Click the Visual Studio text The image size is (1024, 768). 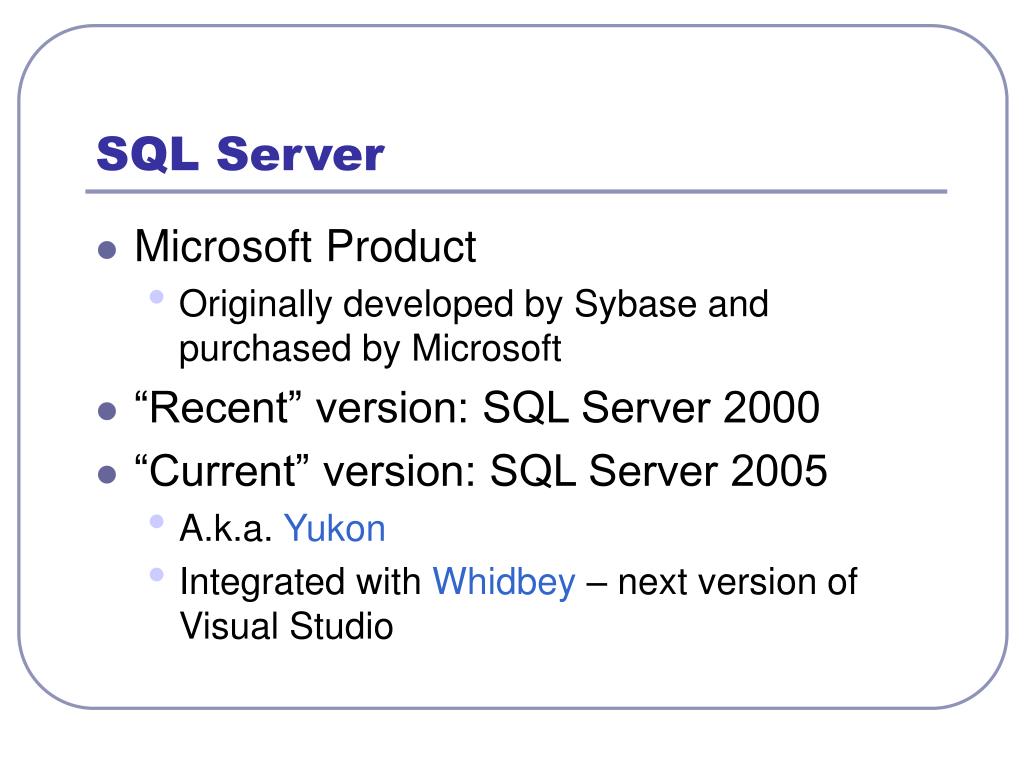coord(287,626)
